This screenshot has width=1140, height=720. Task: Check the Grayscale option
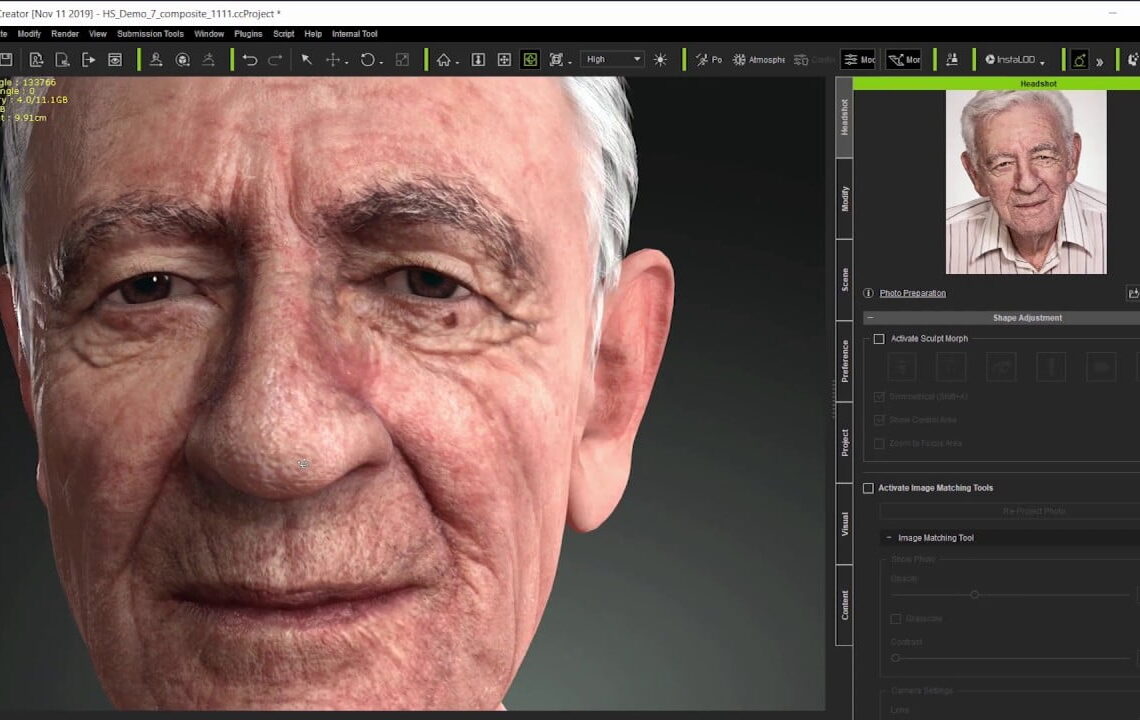click(x=895, y=618)
